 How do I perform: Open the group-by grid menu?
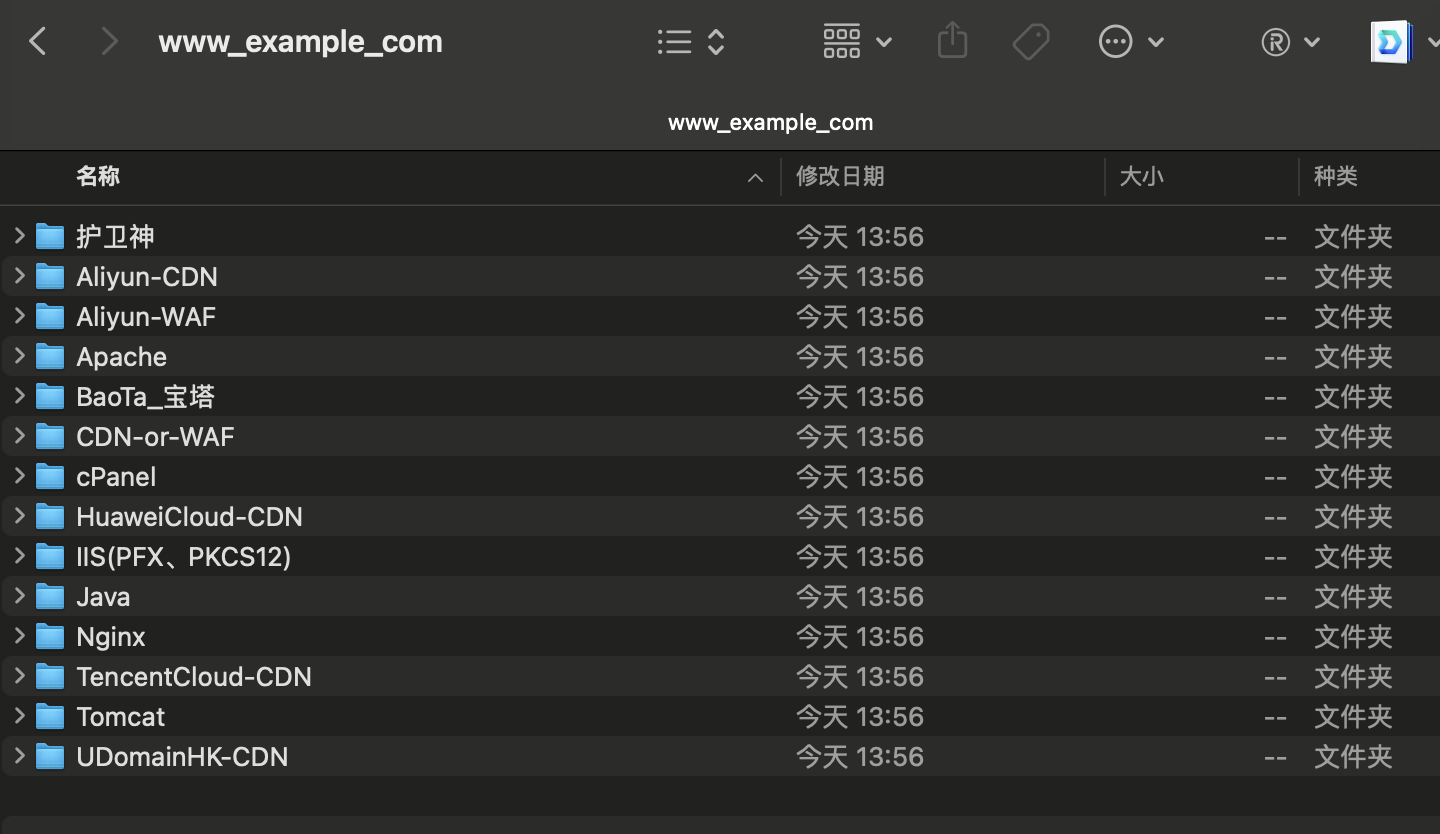click(x=857, y=42)
